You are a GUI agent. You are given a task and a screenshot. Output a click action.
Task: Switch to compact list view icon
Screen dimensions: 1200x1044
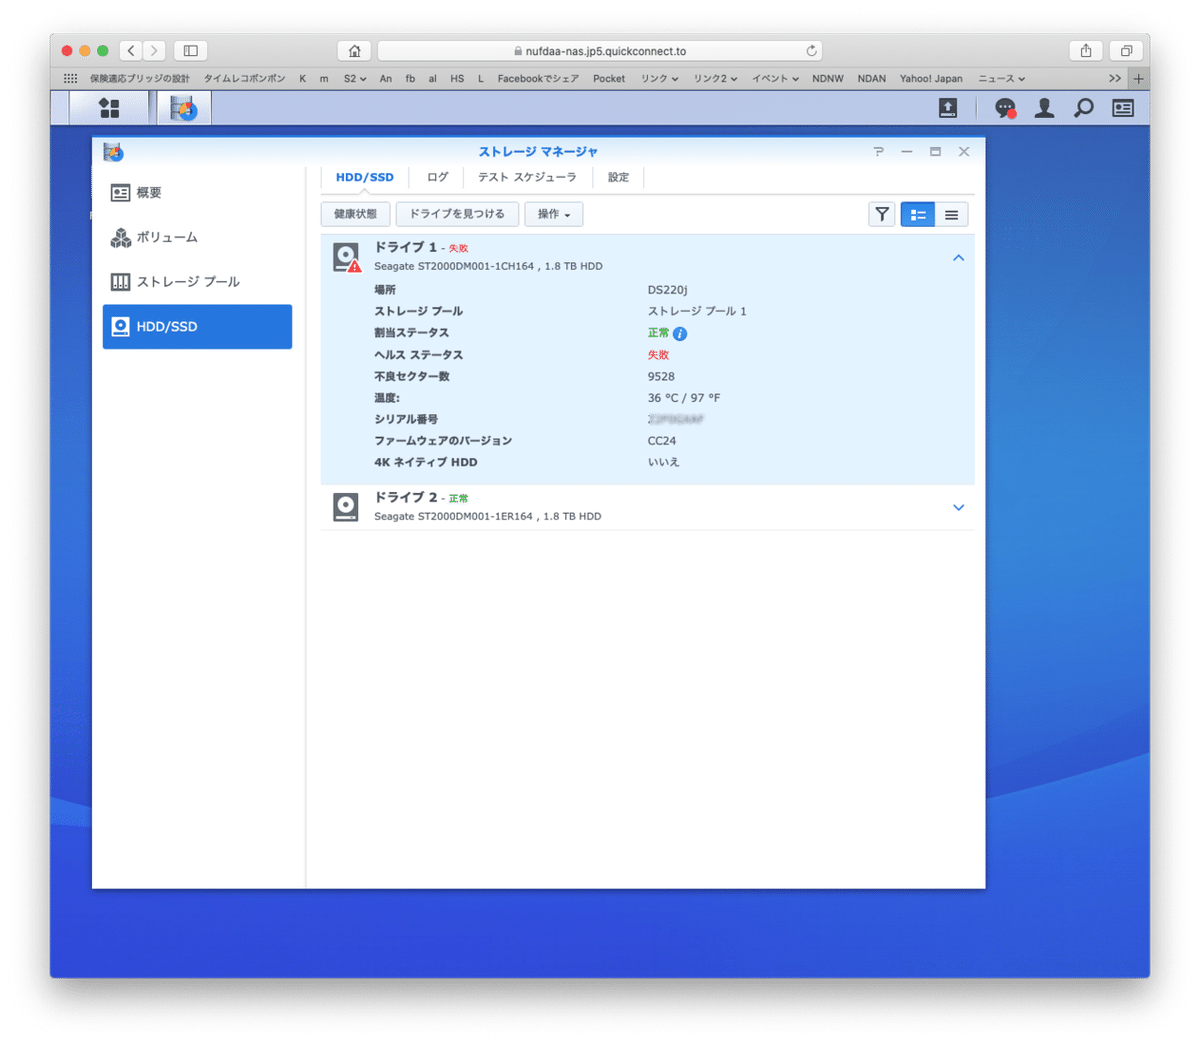click(x=952, y=214)
